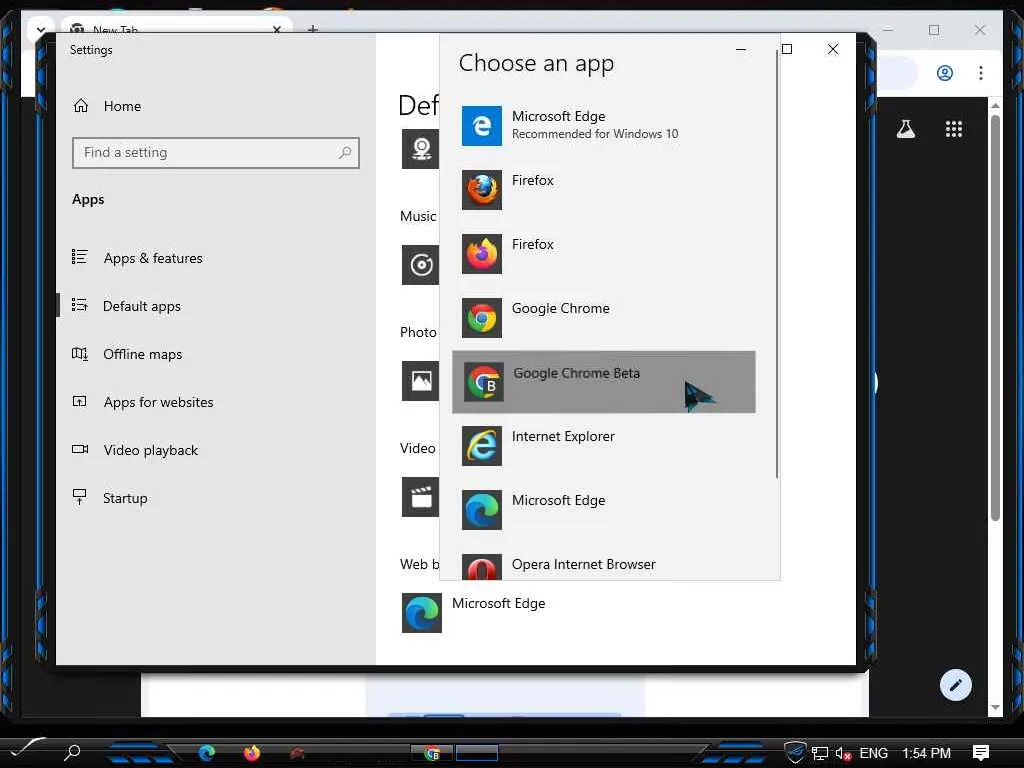This screenshot has height=768, width=1024.
Task: Click the Video player default app icon
Action: 421,497
